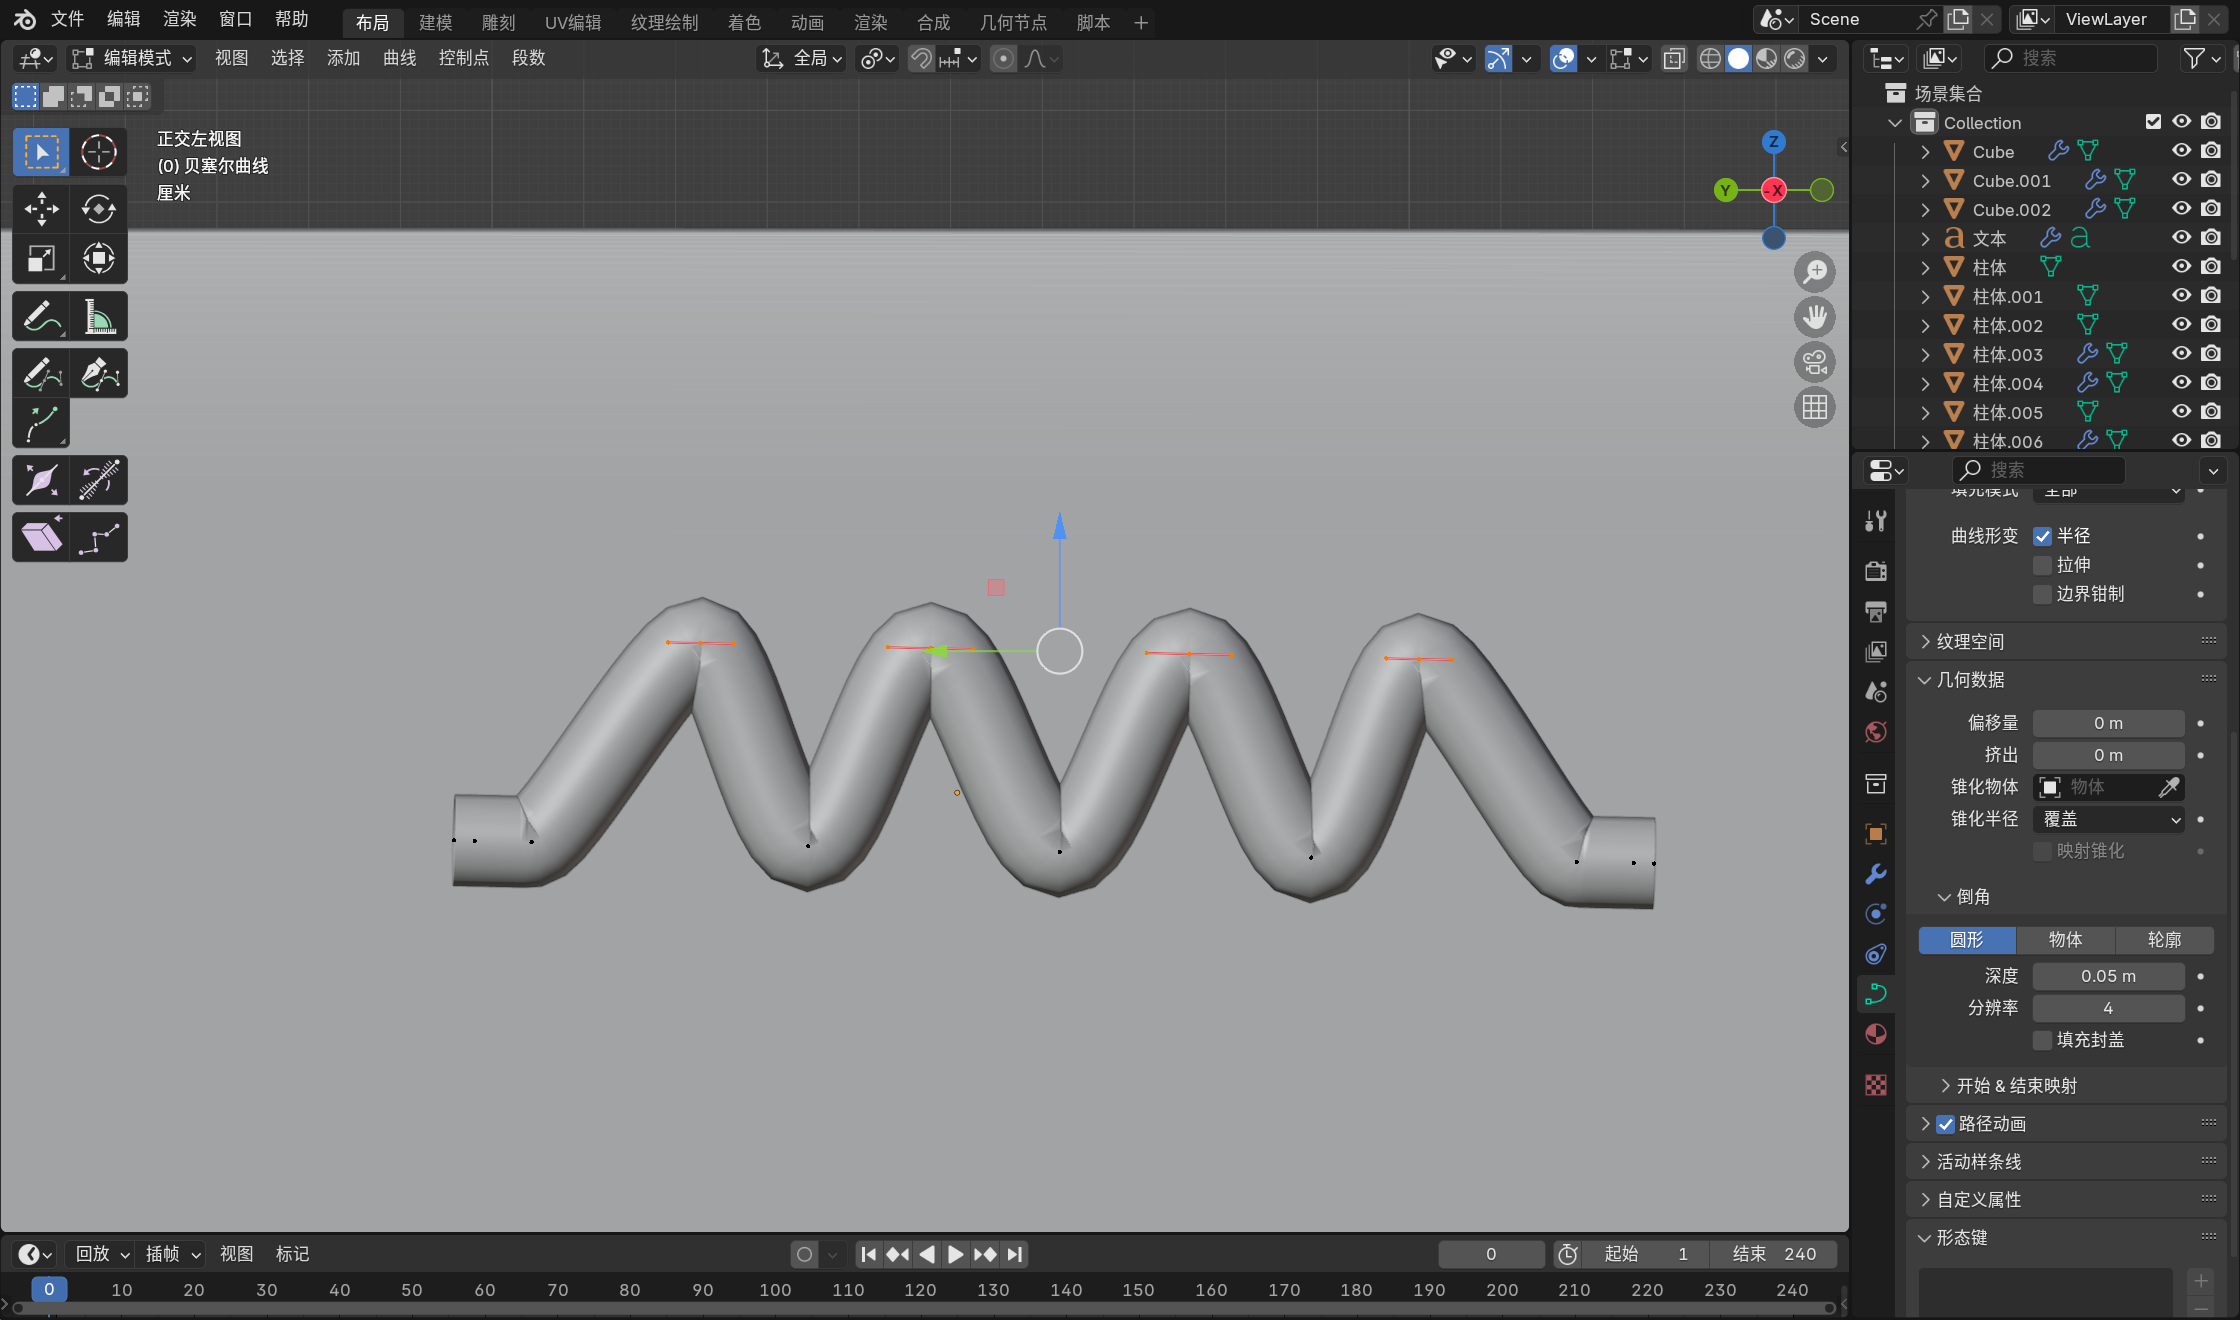The width and height of the screenshot is (2240, 1320).
Task: Switch to the UV编辑 workspace tab
Action: pyautogui.click(x=573, y=22)
